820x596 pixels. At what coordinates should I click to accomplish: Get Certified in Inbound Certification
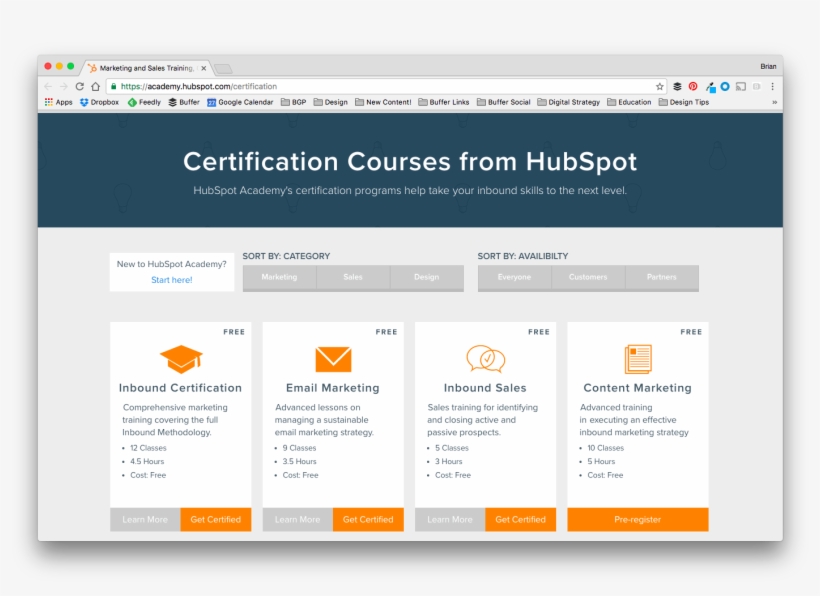[x=215, y=520]
